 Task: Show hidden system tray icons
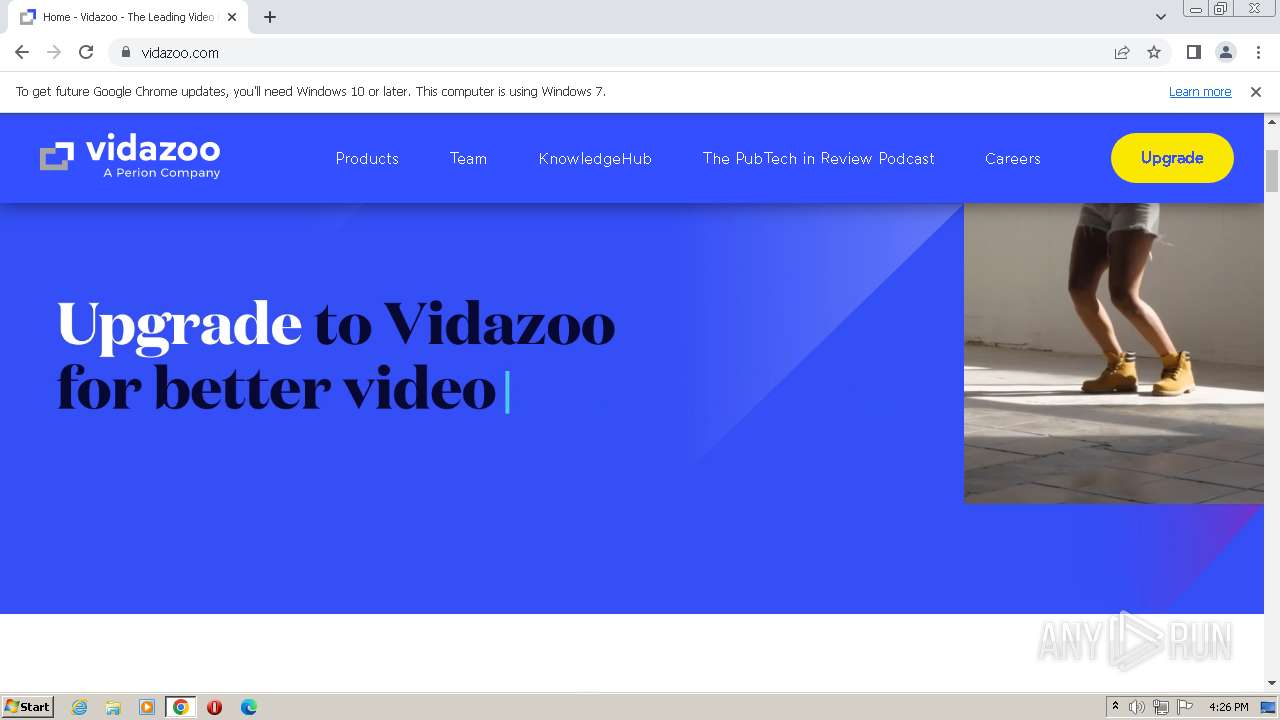click(x=1115, y=707)
